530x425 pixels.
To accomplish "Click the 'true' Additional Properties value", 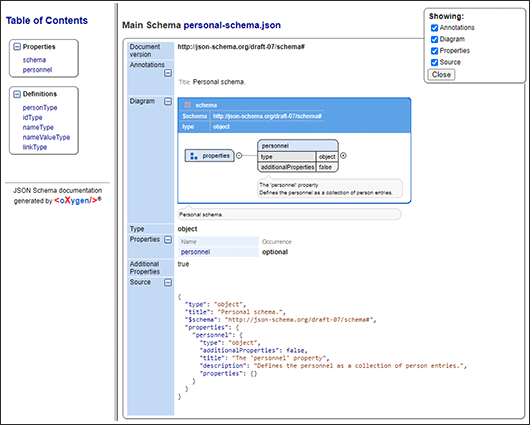I will click(183, 264).
